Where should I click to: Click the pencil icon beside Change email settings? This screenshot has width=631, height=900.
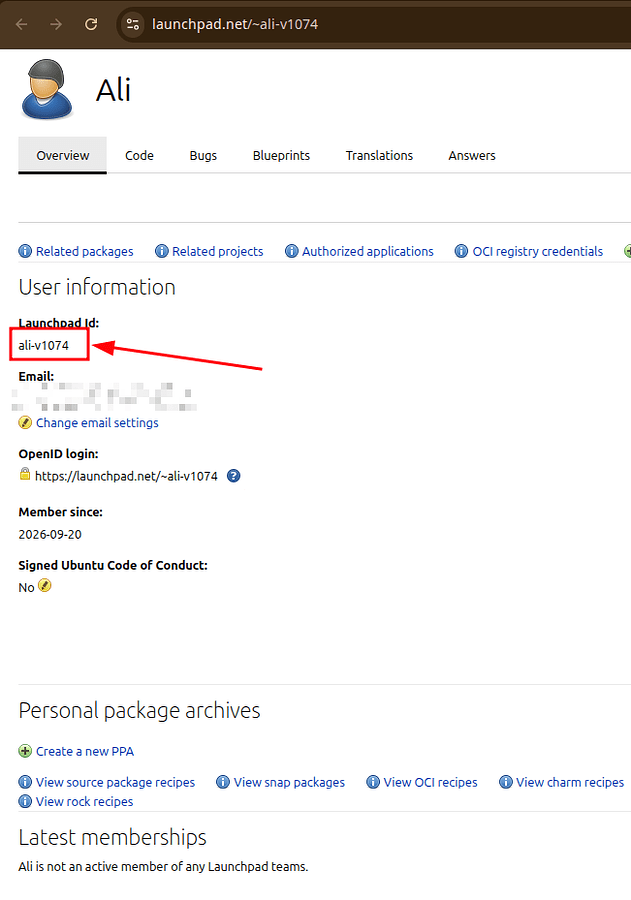25,422
